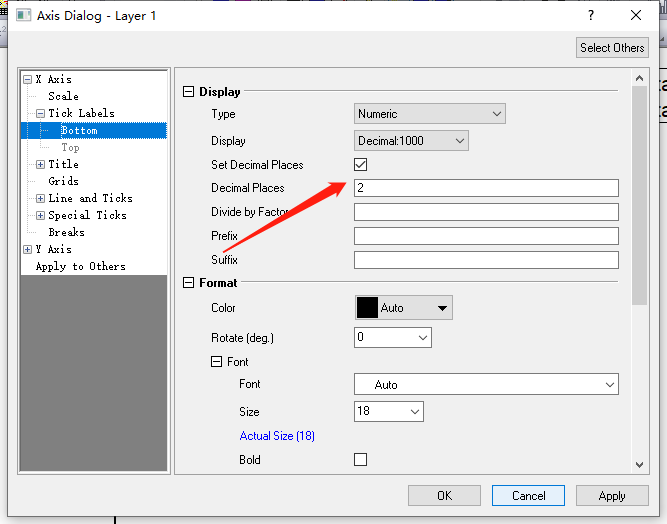
Task: Select Apply to Others tree item
Action: point(80,266)
